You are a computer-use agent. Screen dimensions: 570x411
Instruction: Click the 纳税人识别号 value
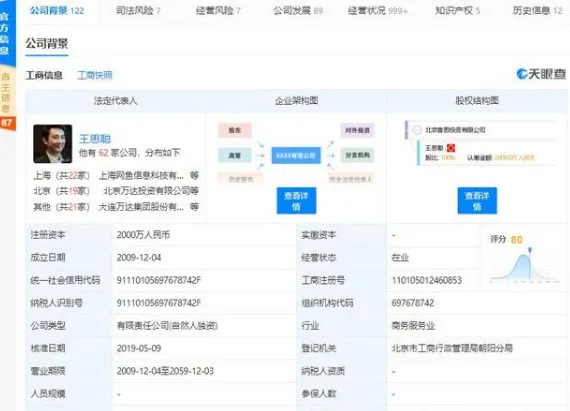pyautogui.click(x=158, y=303)
